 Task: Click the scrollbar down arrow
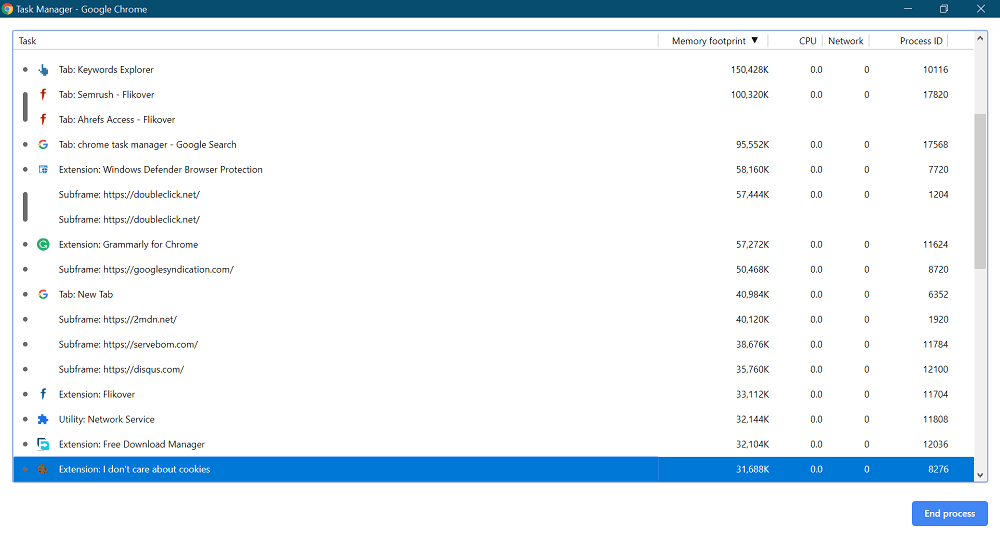pos(980,475)
